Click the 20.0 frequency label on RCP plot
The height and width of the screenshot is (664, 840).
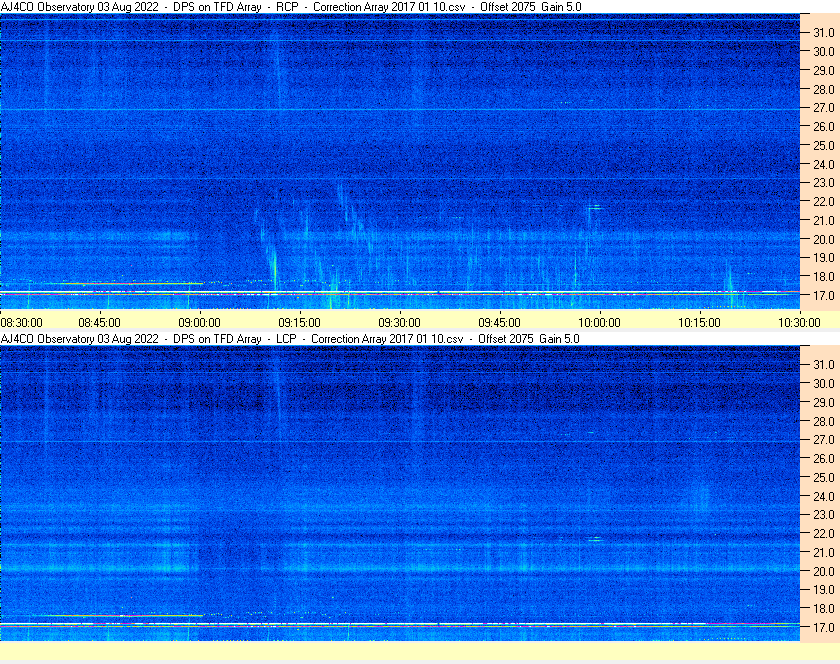coord(824,239)
